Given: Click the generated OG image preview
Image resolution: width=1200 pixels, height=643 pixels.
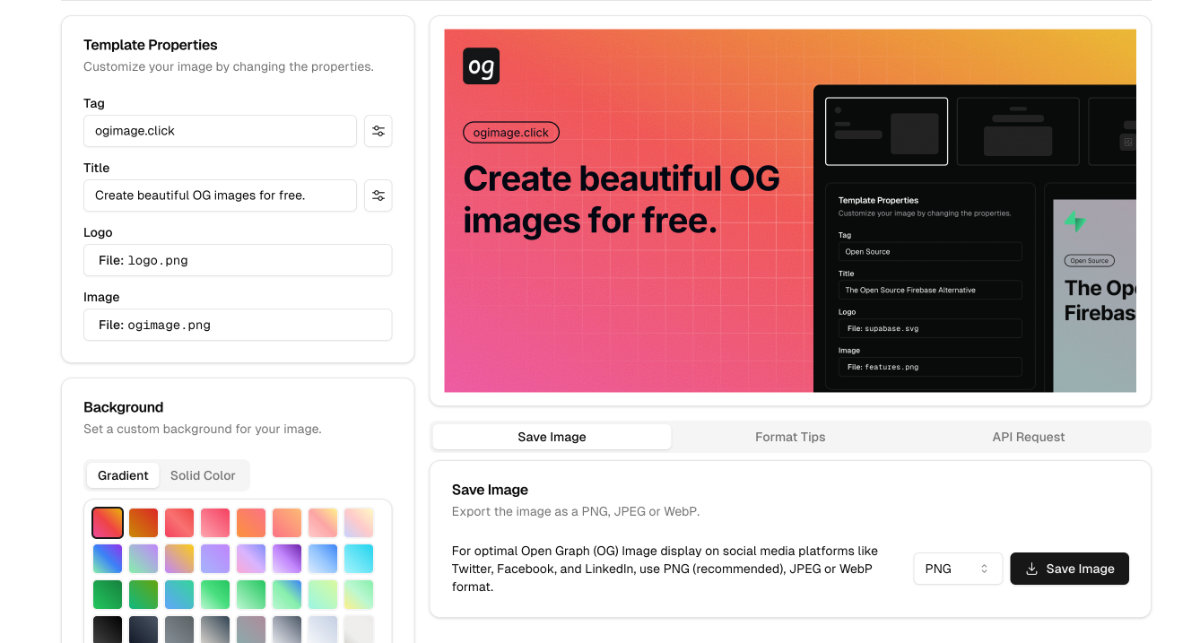Looking at the screenshot, I should [x=790, y=210].
